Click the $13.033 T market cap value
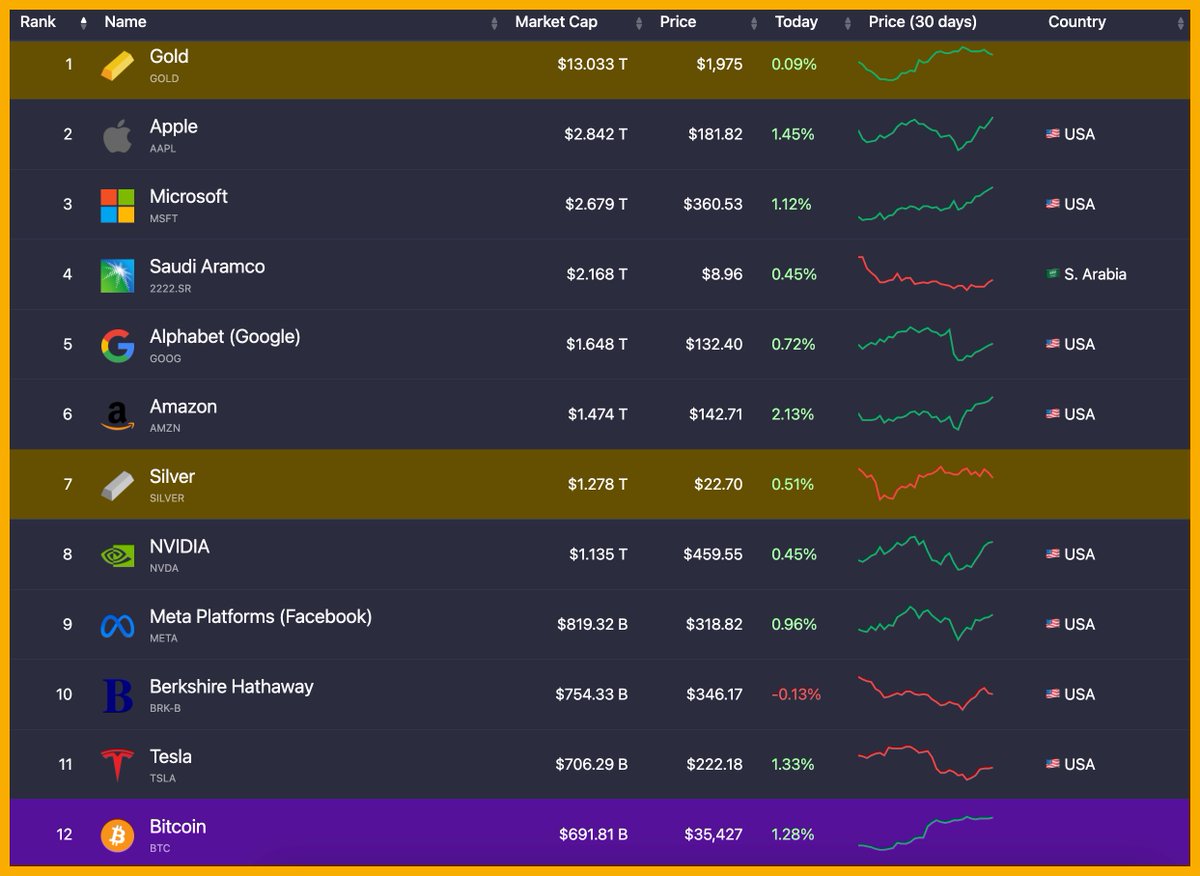 (593, 64)
